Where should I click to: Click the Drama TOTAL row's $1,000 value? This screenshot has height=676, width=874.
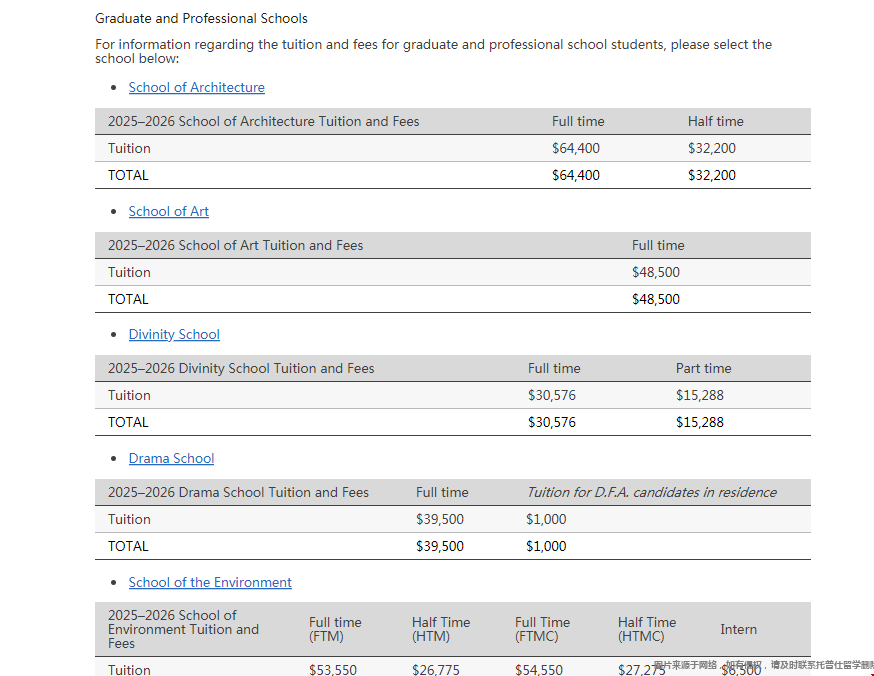pos(546,546)
